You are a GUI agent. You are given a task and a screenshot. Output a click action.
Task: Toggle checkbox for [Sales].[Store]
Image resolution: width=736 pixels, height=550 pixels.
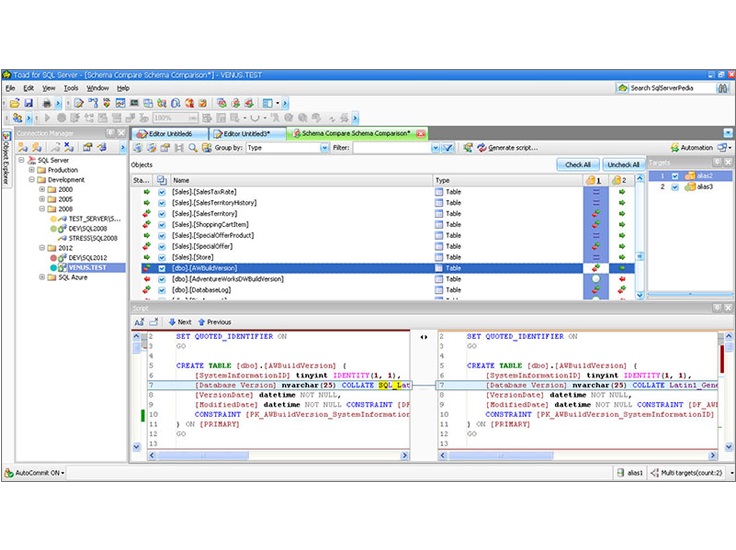pos(161,257)
